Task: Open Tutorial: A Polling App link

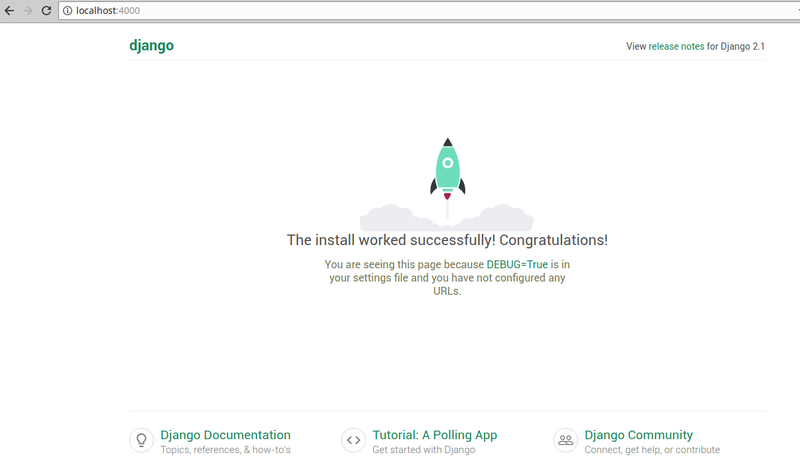Action: pyautogui.click(x=435, y=435)
